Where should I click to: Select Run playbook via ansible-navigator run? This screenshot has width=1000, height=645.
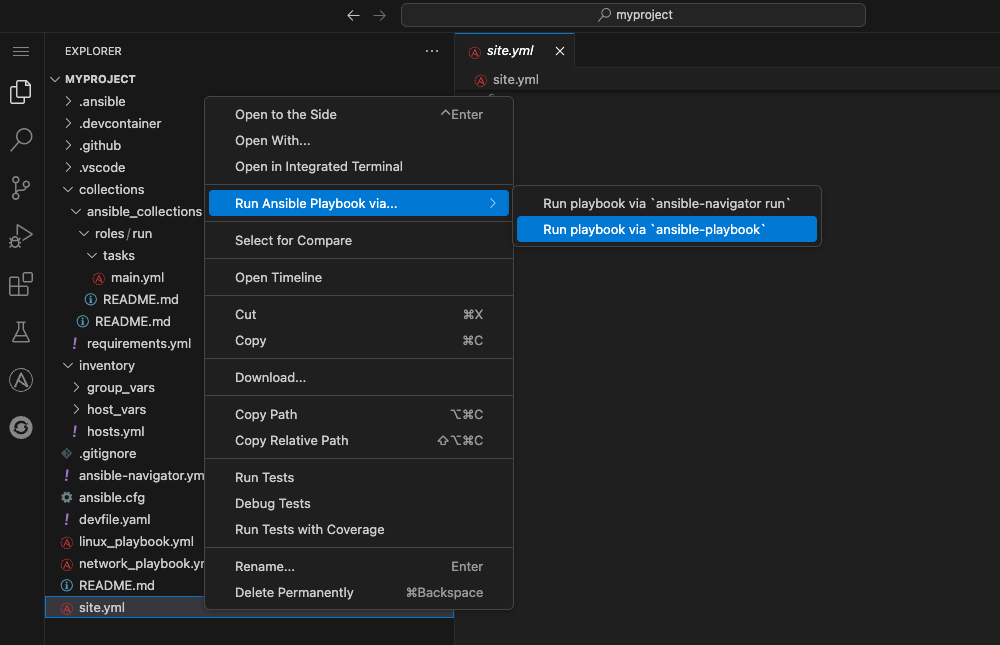click(x=666, y=203)
